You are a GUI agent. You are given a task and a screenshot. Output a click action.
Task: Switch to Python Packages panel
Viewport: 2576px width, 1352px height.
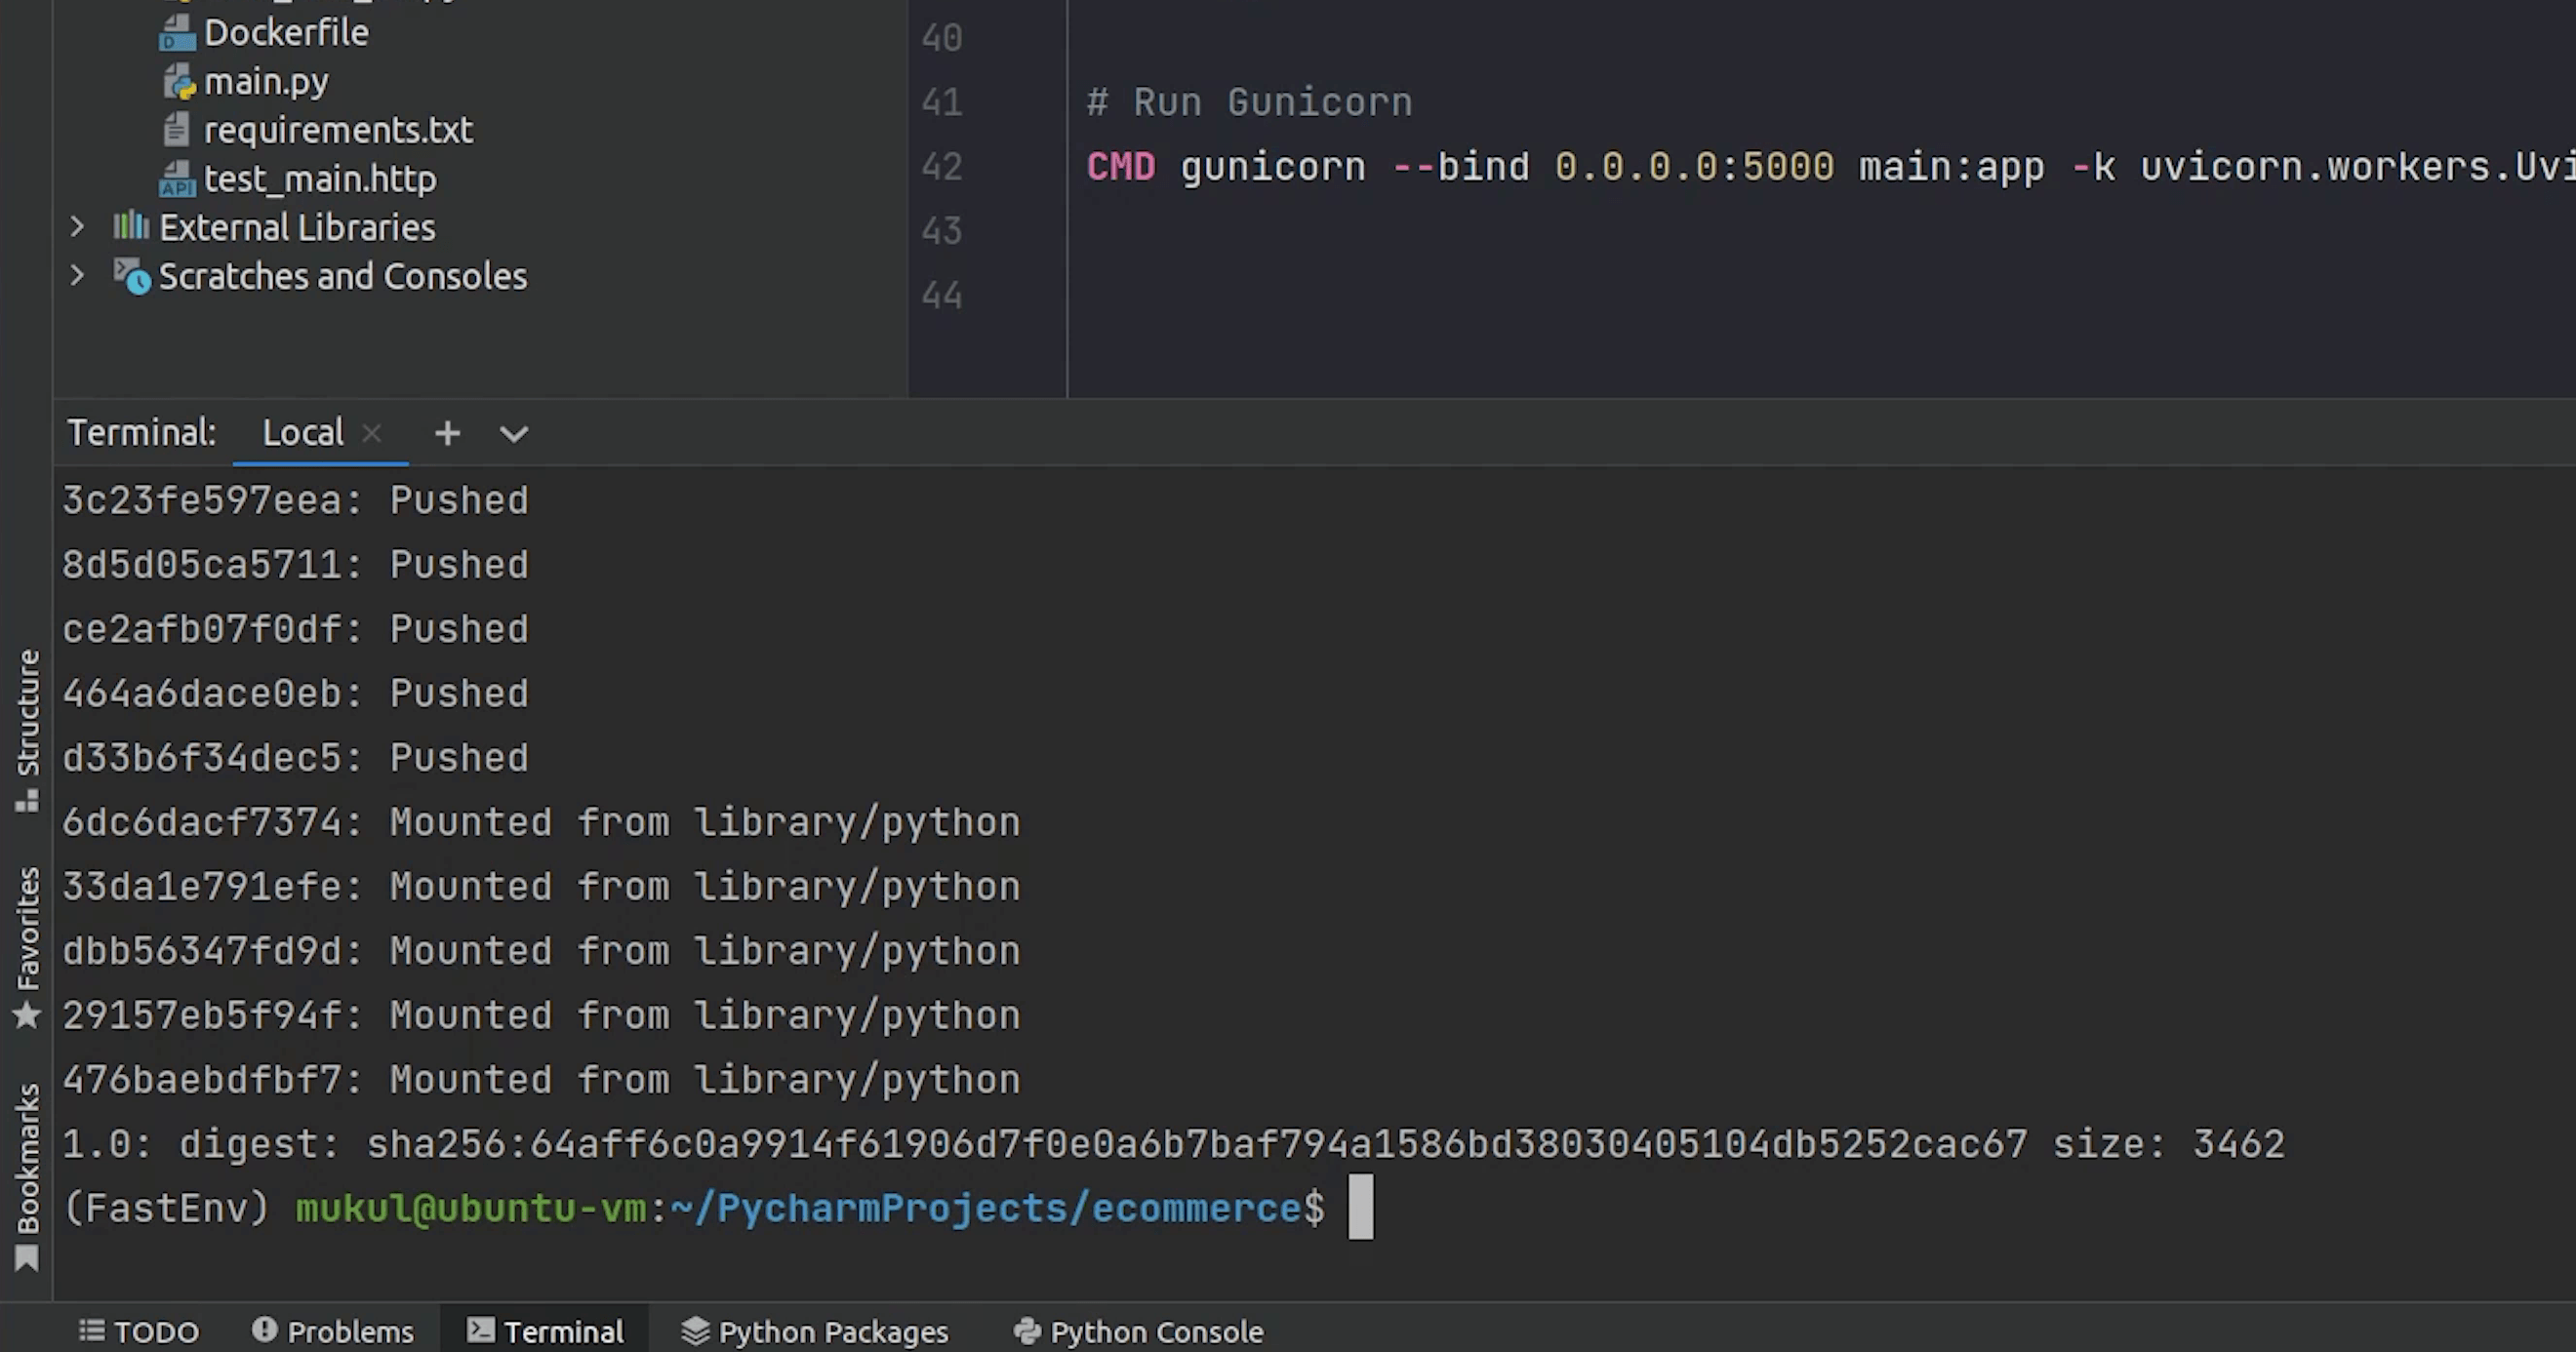coord(814,1331)
